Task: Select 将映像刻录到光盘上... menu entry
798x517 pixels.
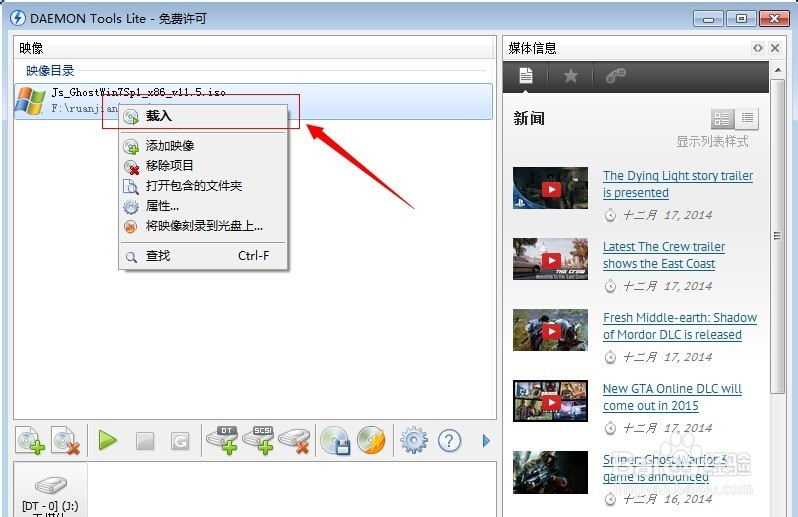Action: [203, 226]
